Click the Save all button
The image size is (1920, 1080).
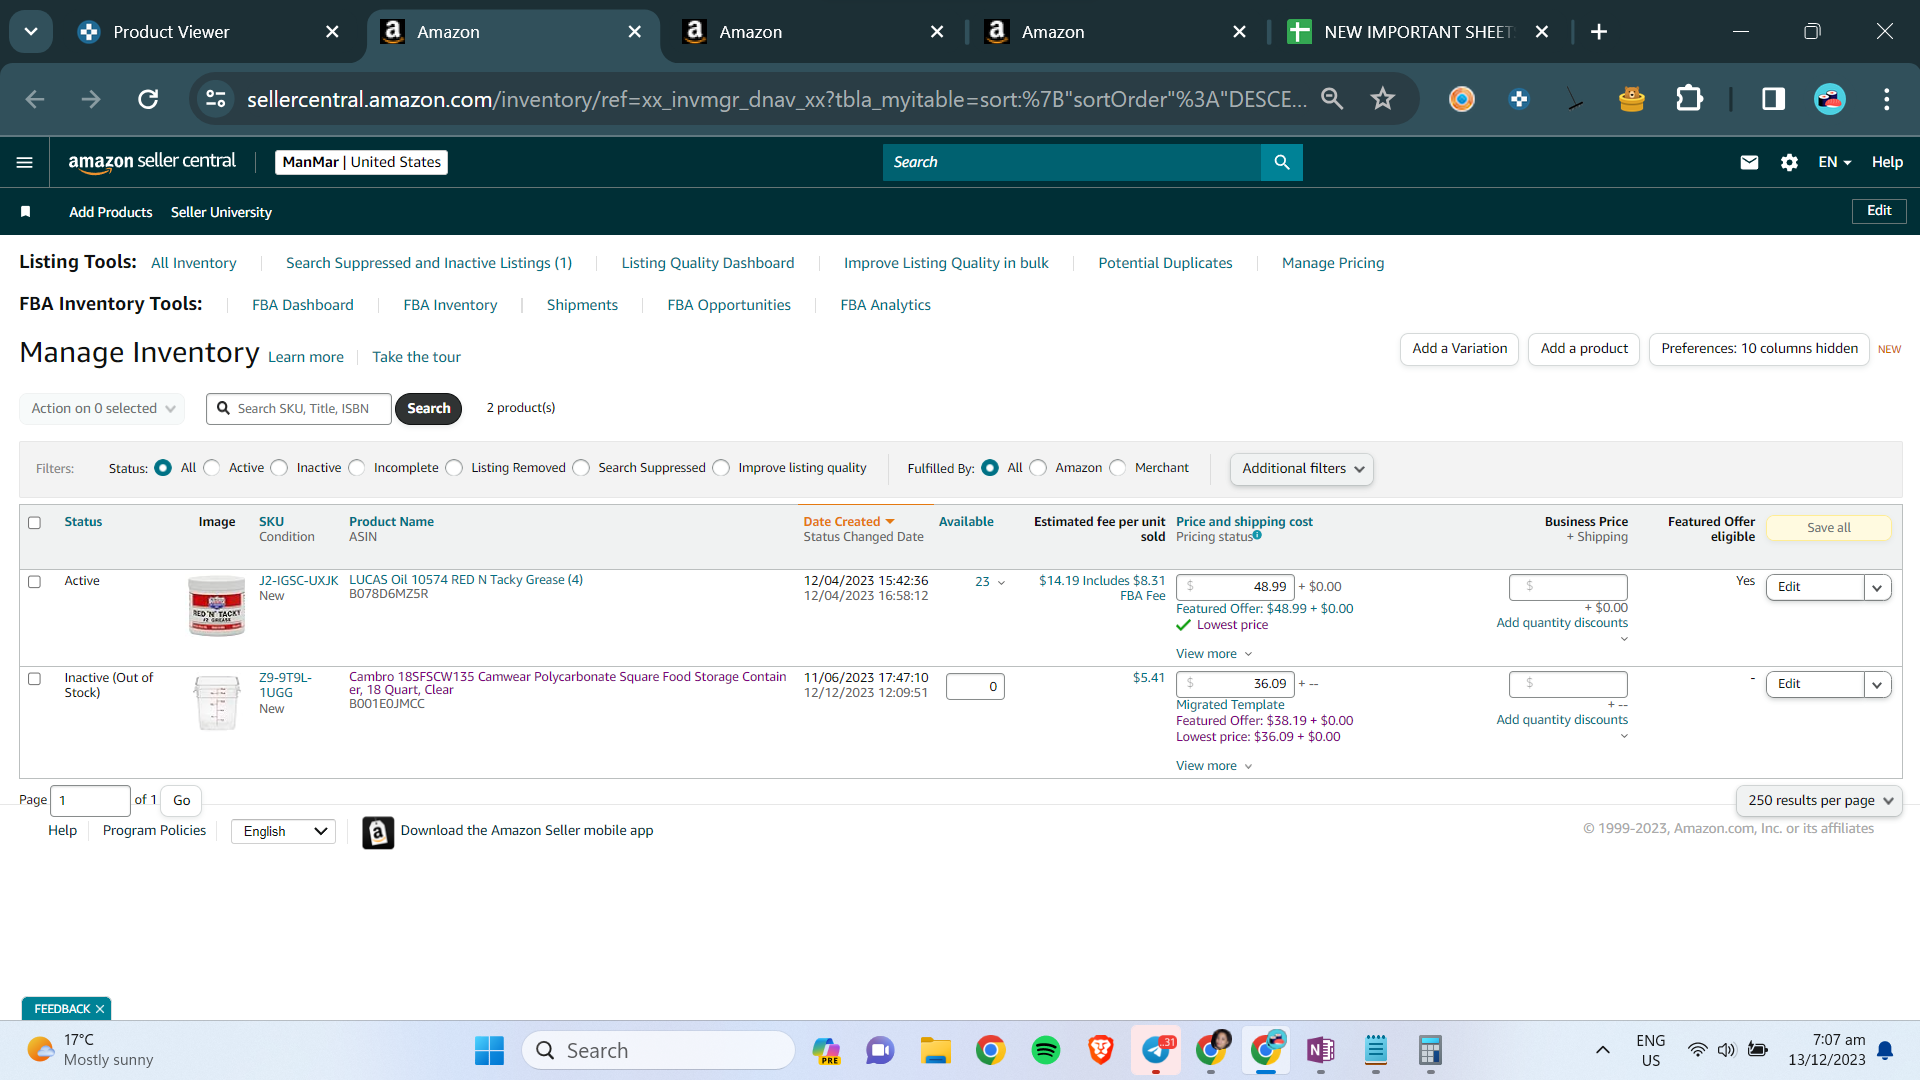1829,528
